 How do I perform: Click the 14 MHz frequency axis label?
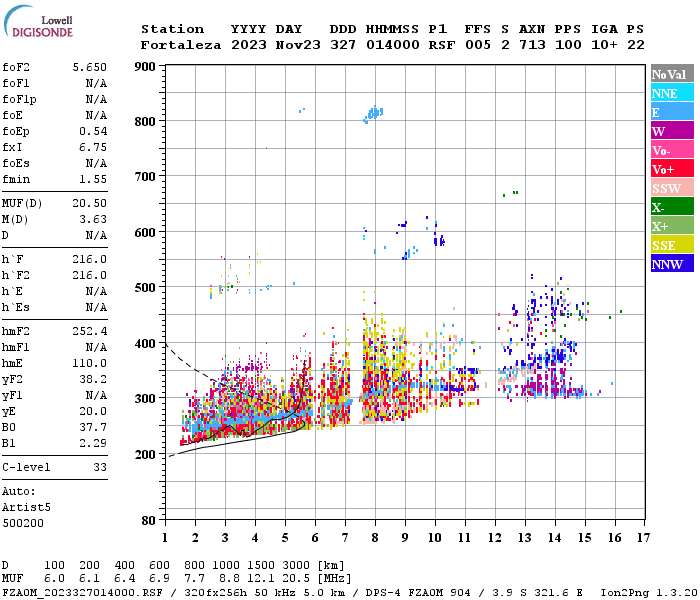point(554,538)
